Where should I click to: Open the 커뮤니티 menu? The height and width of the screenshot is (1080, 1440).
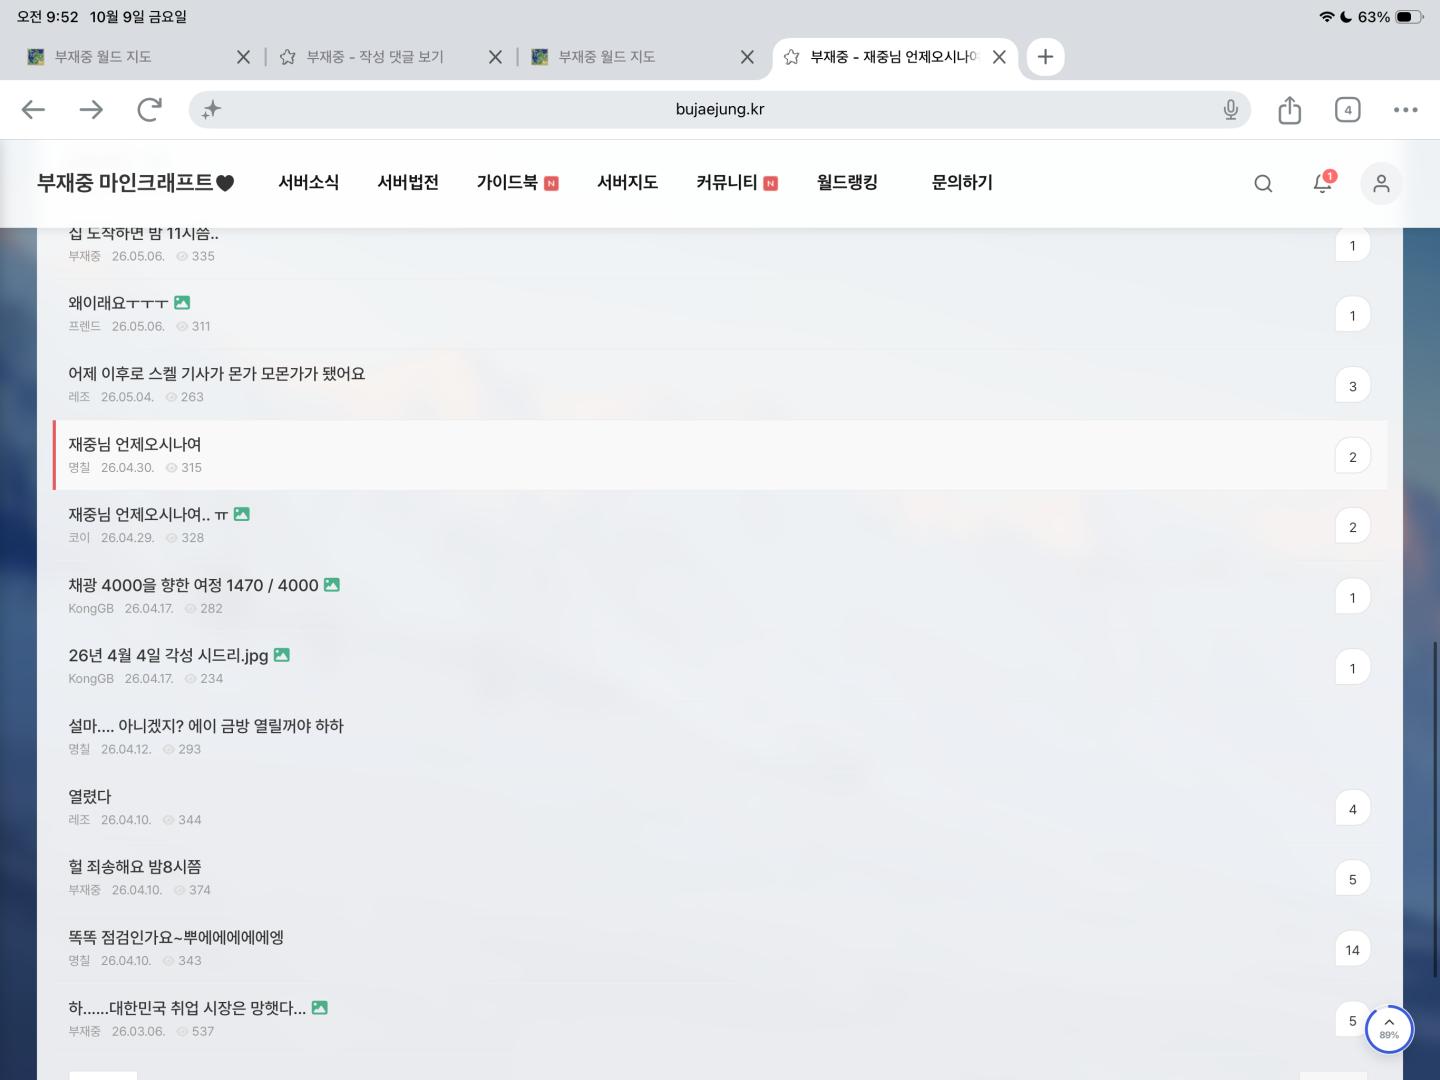(727, 182)
